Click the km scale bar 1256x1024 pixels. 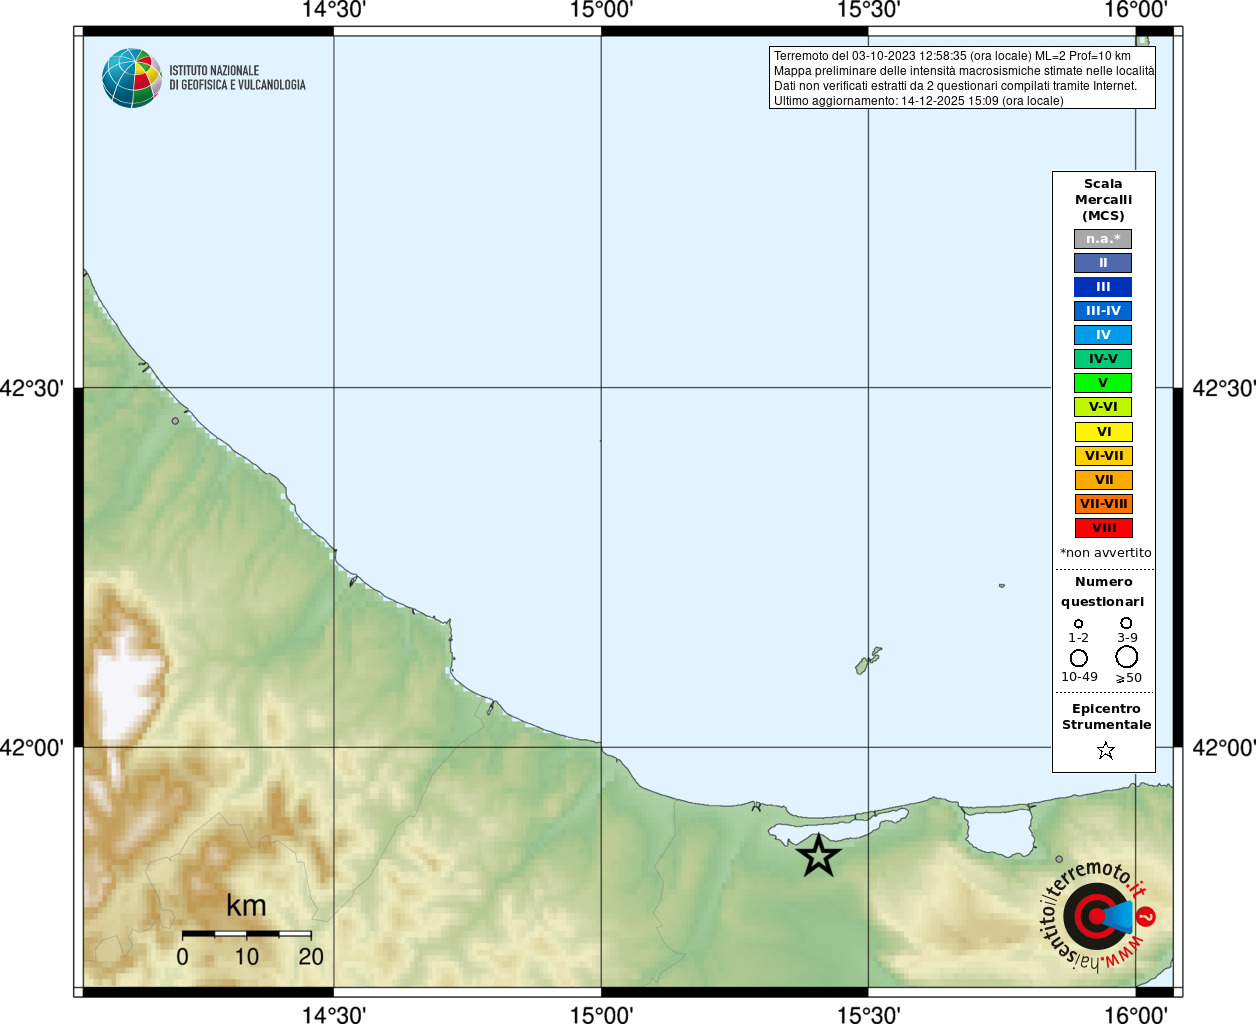point(246,934)
